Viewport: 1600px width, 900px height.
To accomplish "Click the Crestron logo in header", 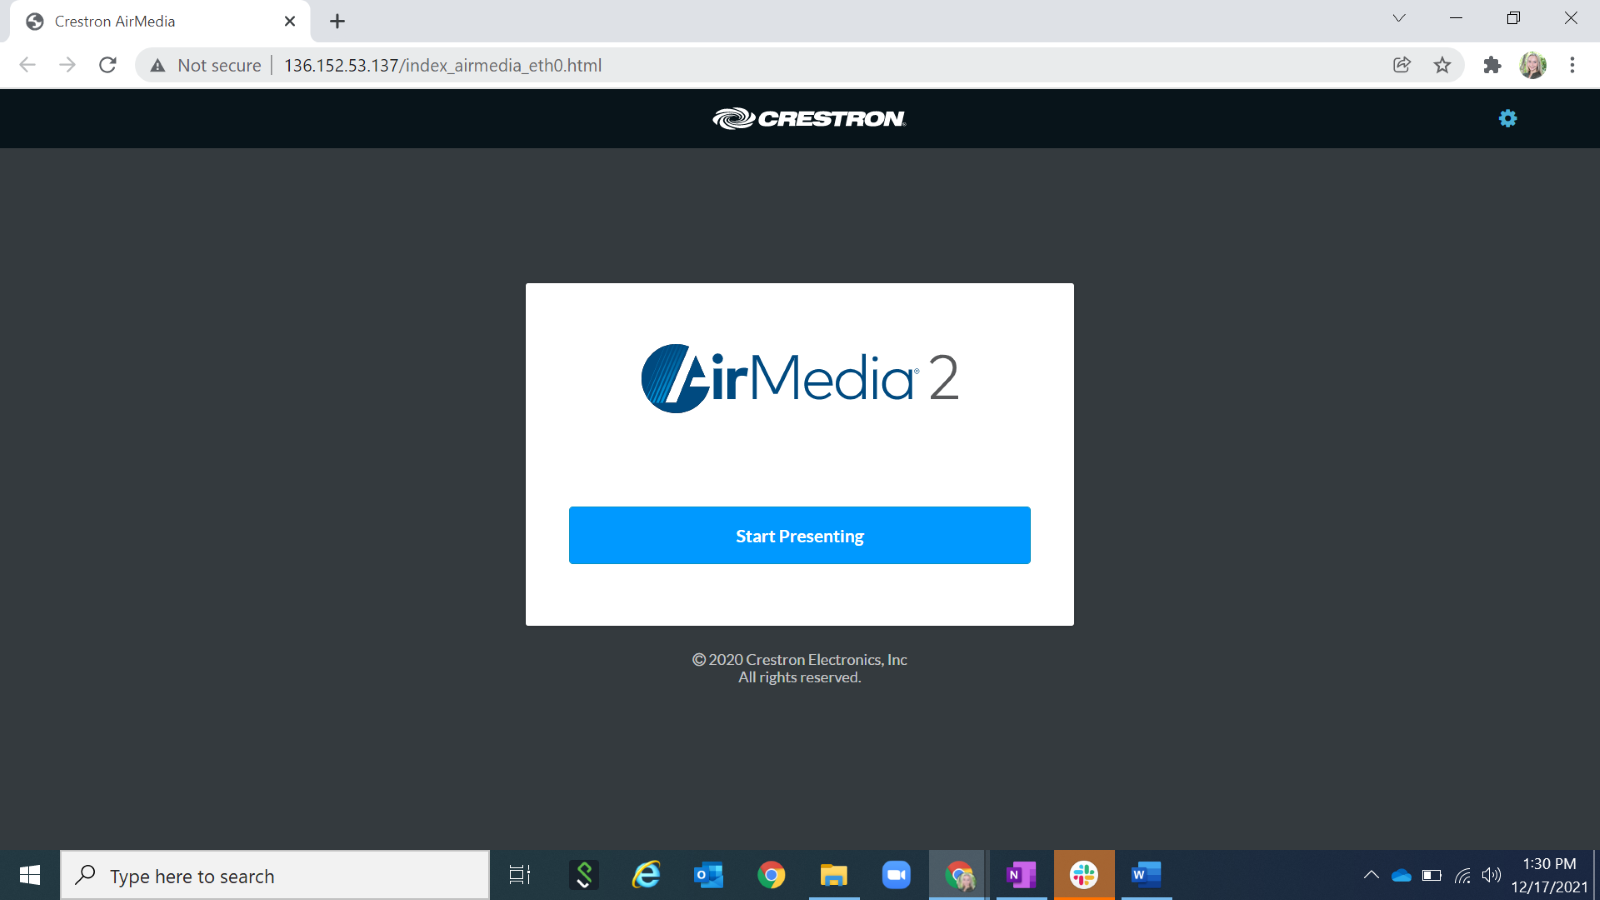I will coord(809,118).
